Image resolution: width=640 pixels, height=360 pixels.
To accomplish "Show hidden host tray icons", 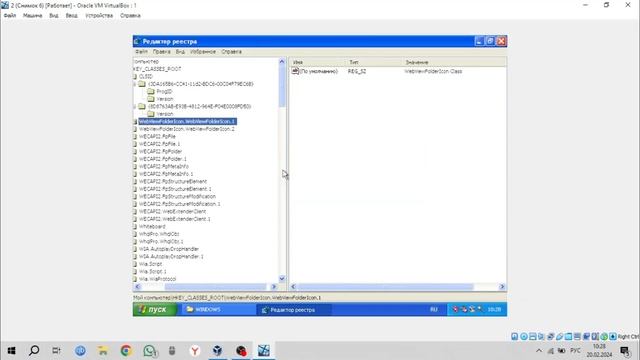I will click(x=539, y=351).
